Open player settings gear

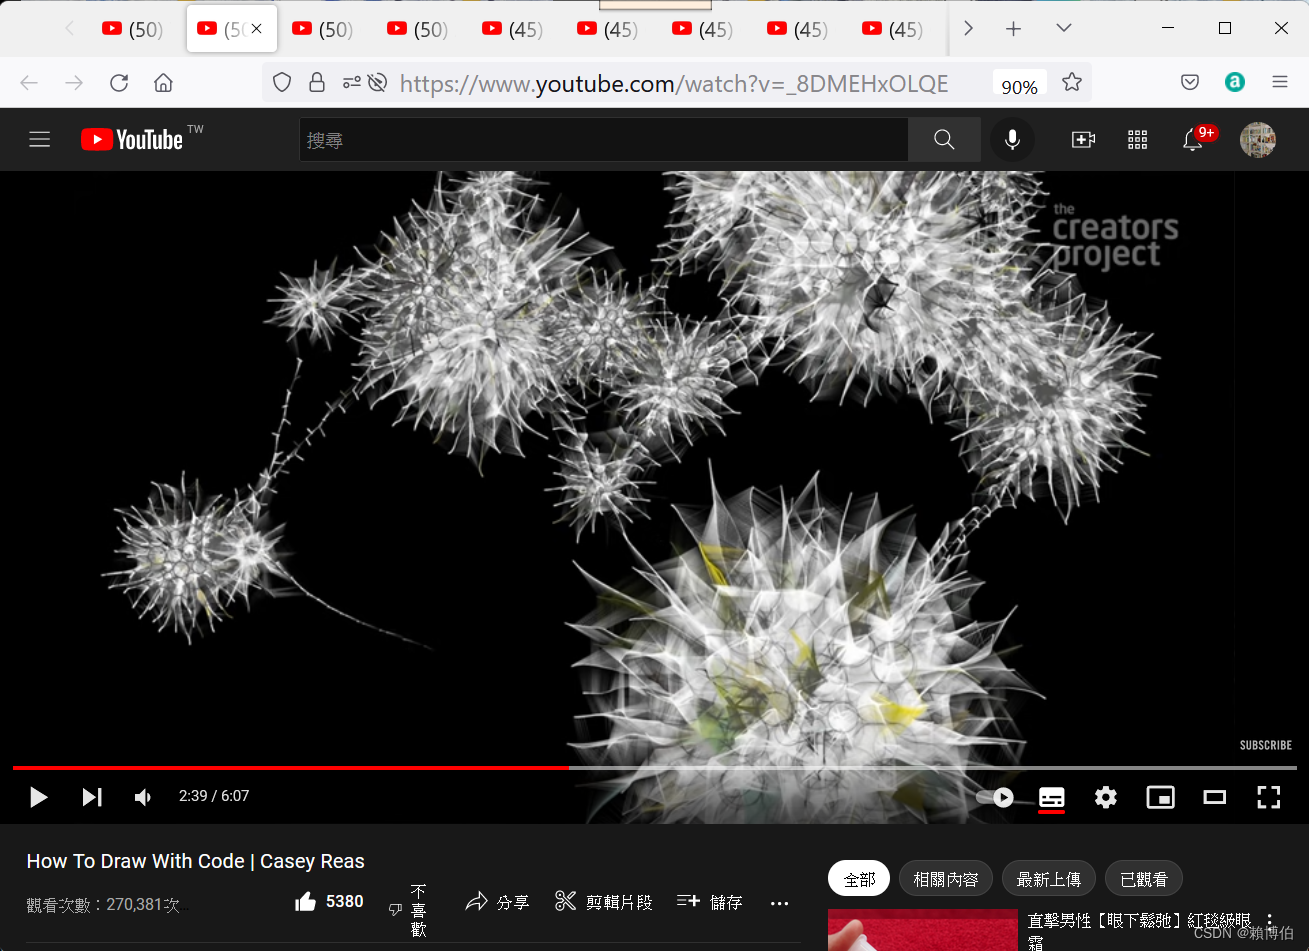click(1106, 797)
